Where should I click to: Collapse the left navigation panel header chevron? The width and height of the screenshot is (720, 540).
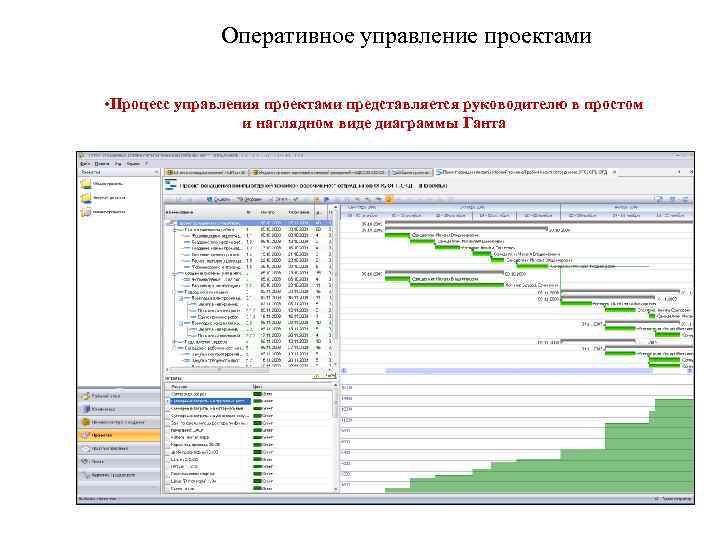156,172
